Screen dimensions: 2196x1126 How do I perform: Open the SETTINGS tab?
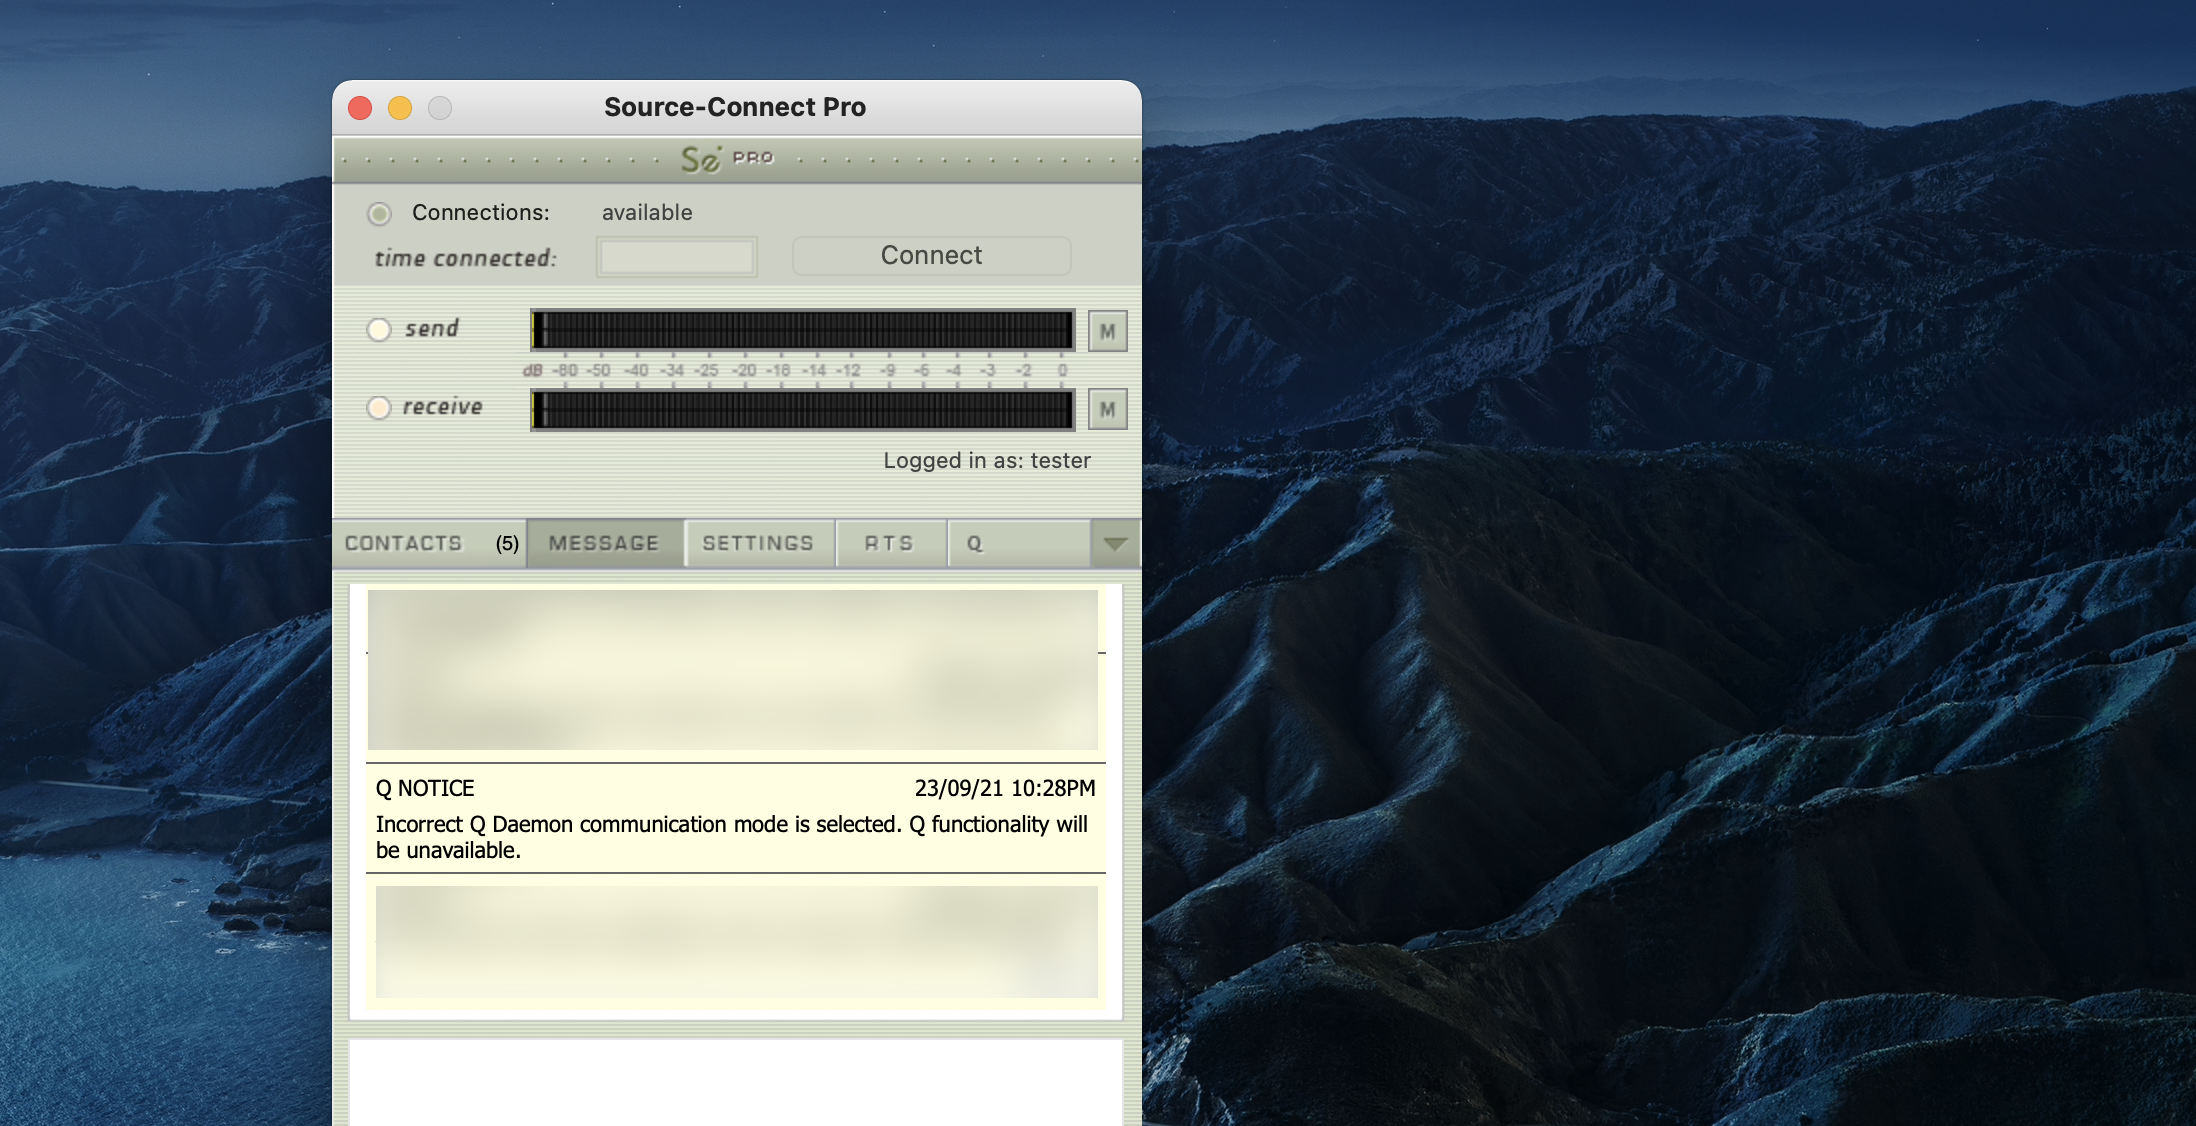(x=758, y=543)
